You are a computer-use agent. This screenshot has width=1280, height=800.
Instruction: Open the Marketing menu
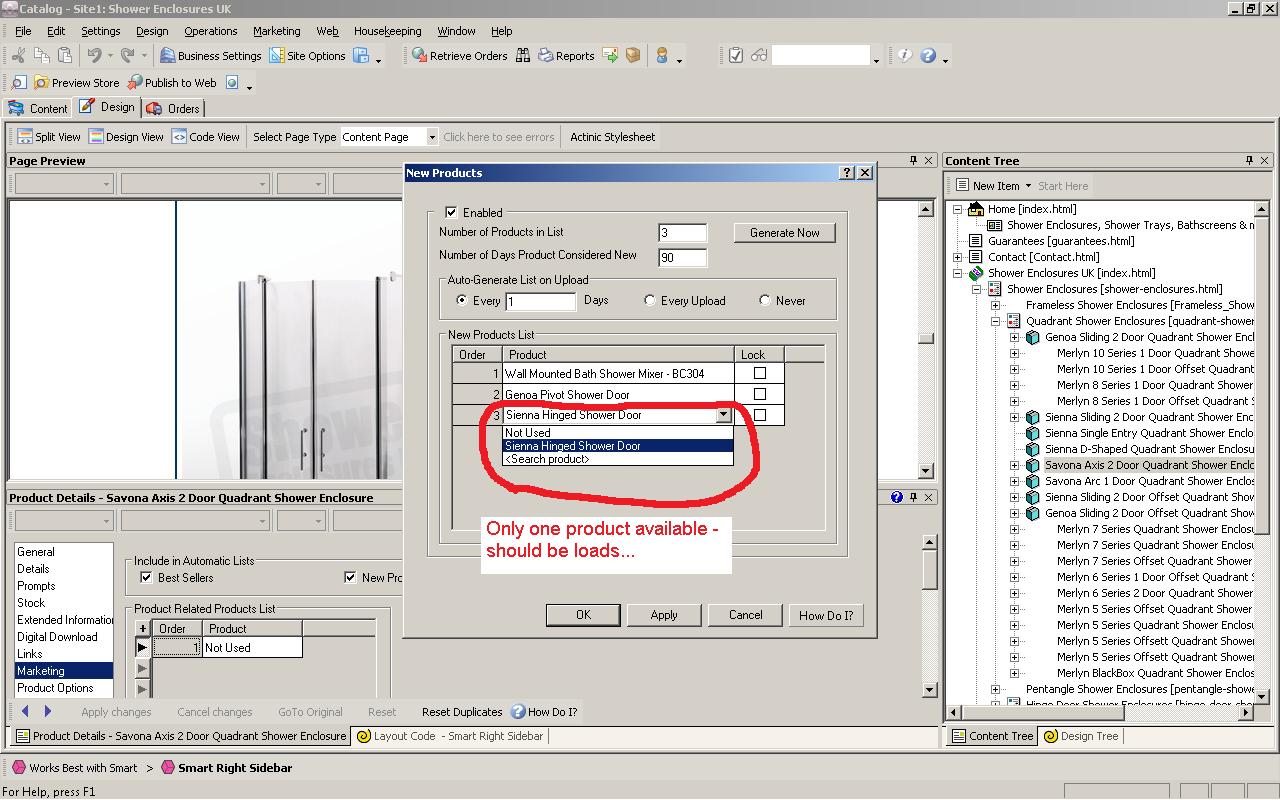coord(276,31)
